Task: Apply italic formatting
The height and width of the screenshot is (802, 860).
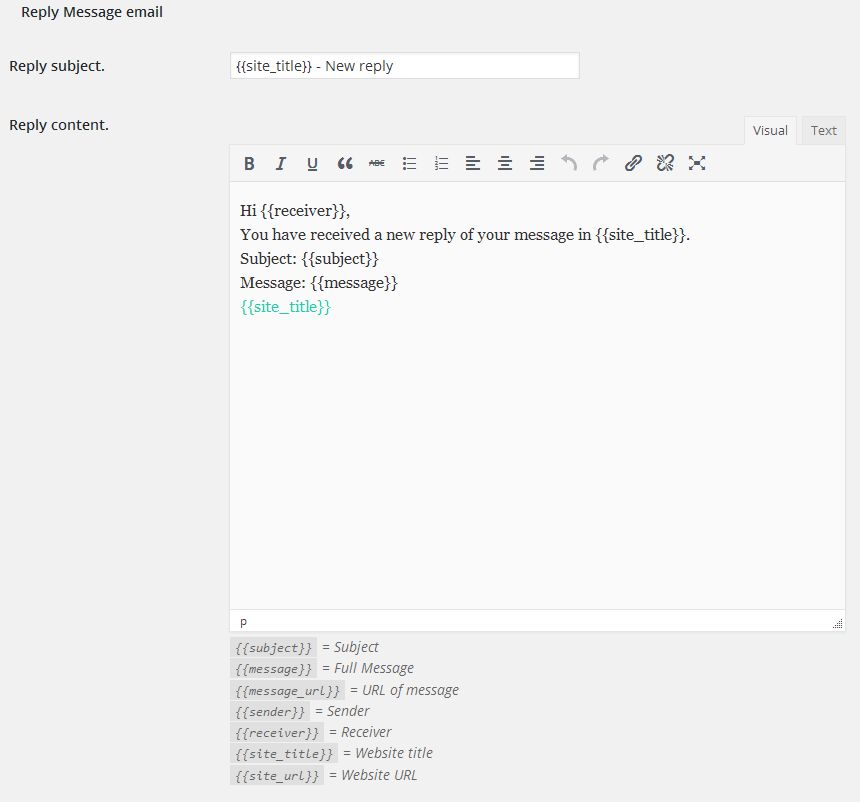Action: click(x=281, y=164)
